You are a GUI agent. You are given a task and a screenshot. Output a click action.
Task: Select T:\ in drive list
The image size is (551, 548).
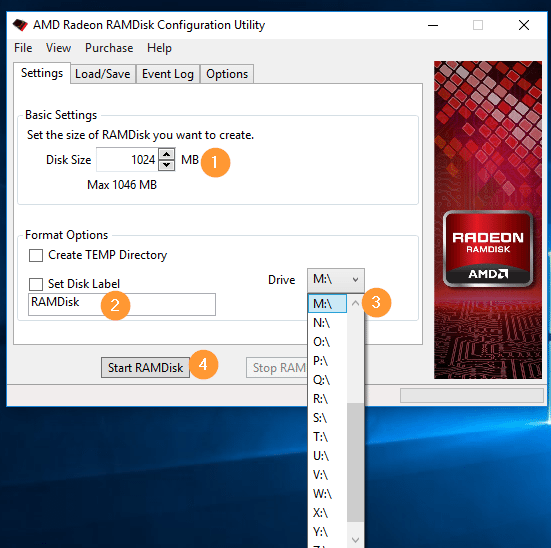(327, 437)
